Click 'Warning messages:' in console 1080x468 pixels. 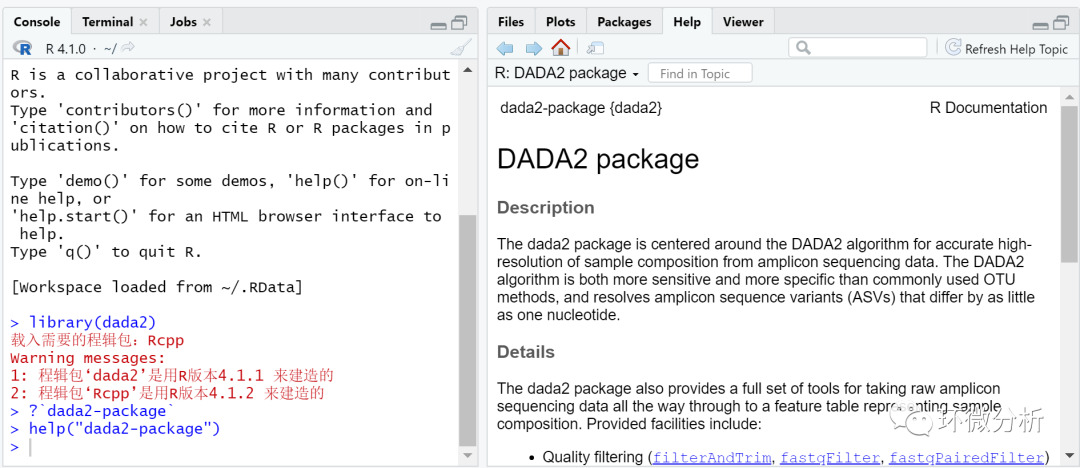[x=88, y=358]
